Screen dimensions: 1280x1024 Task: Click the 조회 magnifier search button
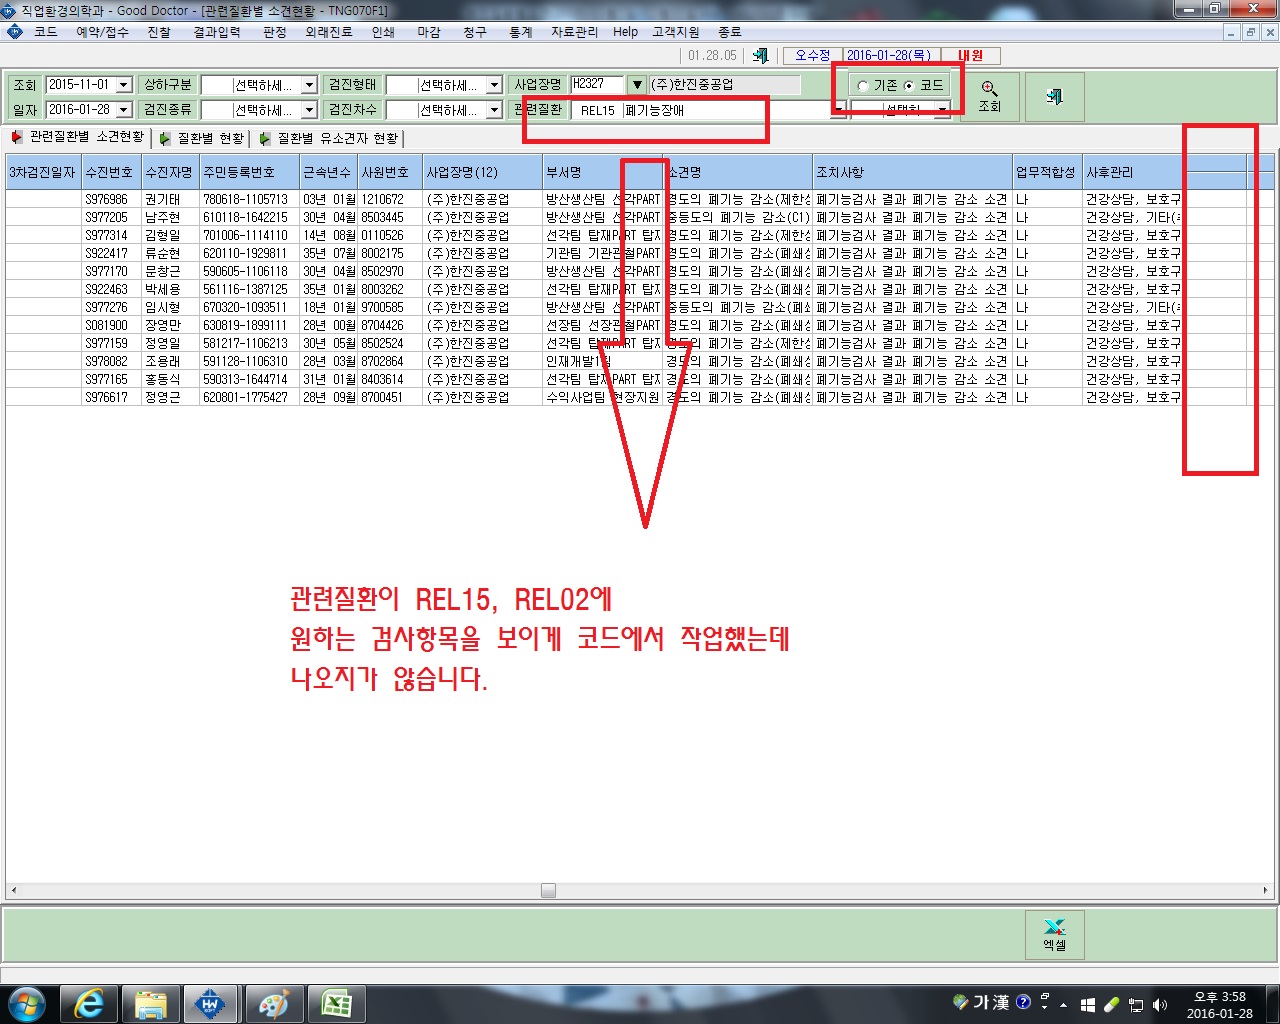pyautogui.click(x=990, y=97)
